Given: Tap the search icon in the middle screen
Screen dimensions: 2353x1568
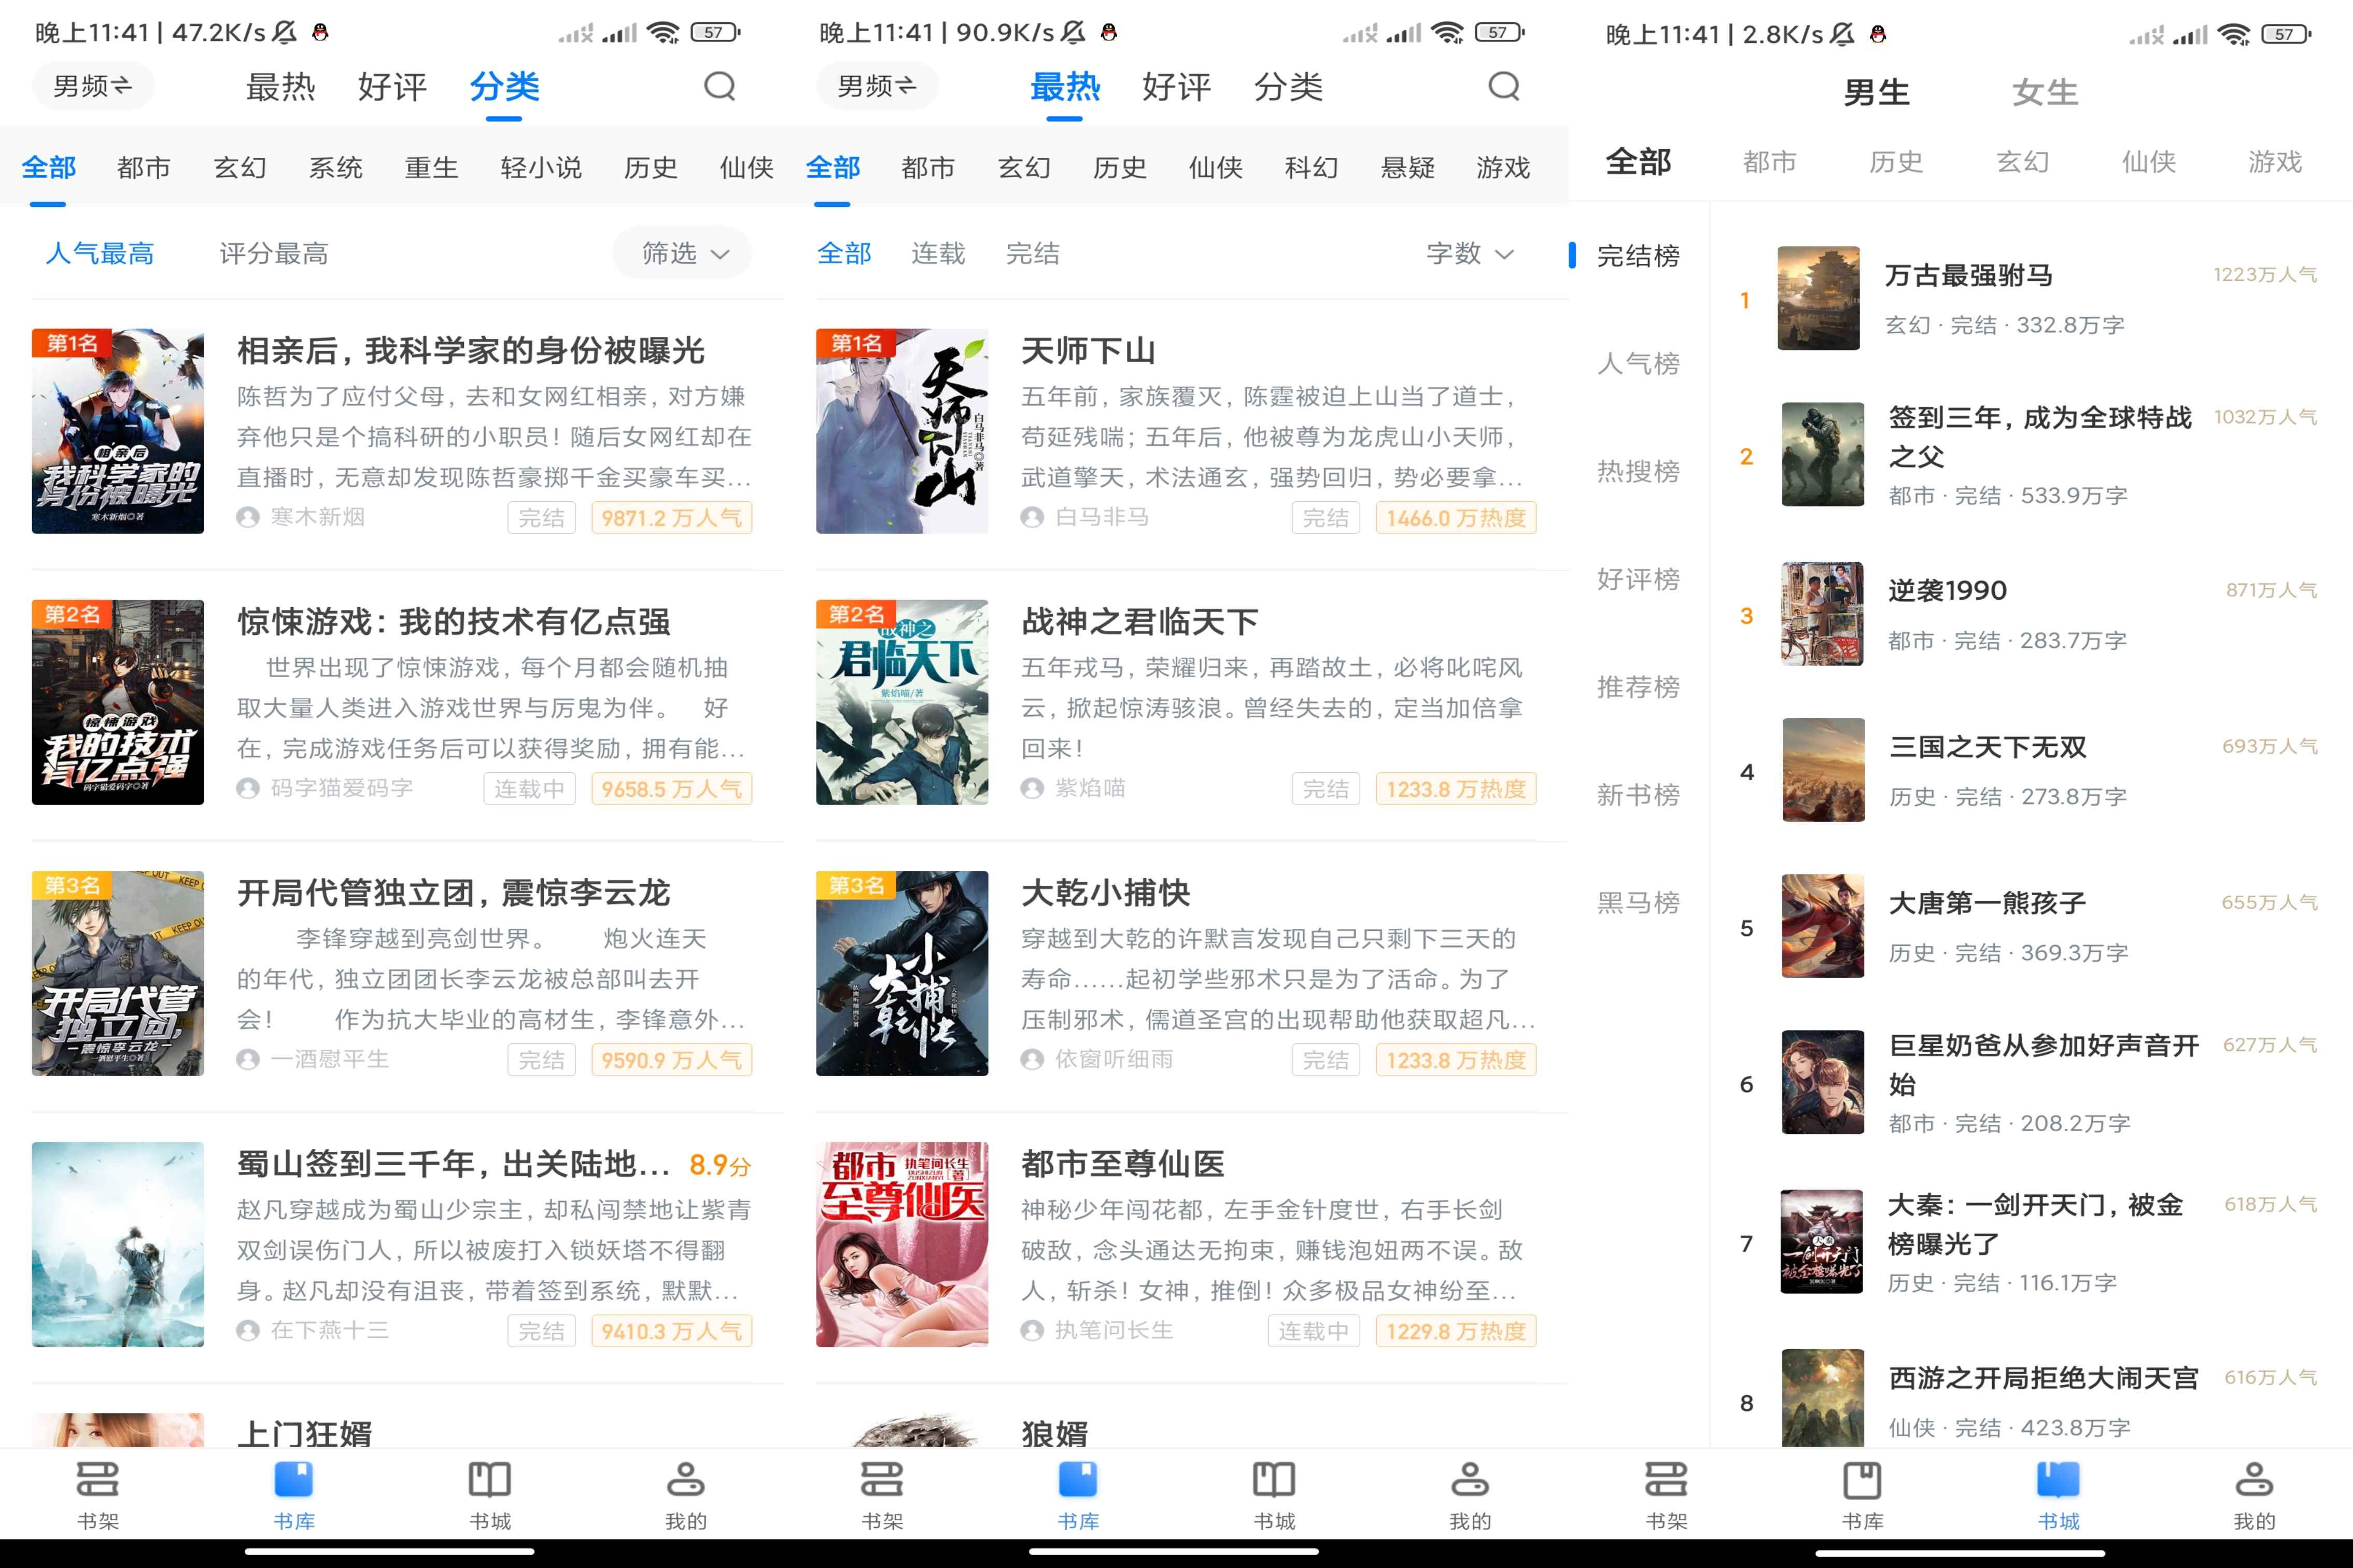Looking at the screenshot, I should pyautogui.click(x=1503, y=87).
